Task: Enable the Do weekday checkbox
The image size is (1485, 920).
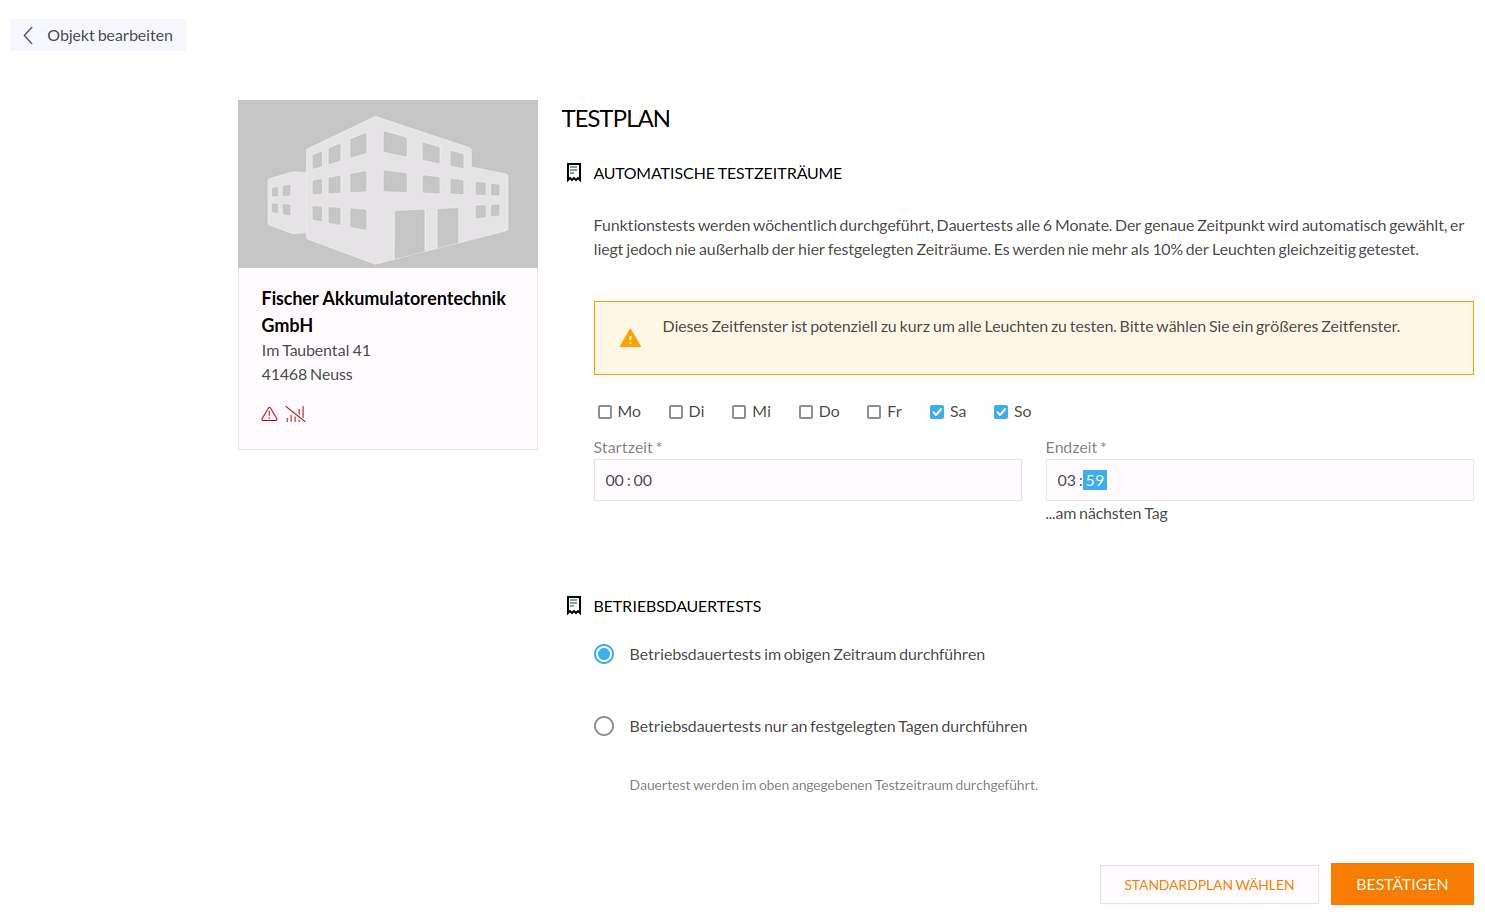Action: (806, 412)
